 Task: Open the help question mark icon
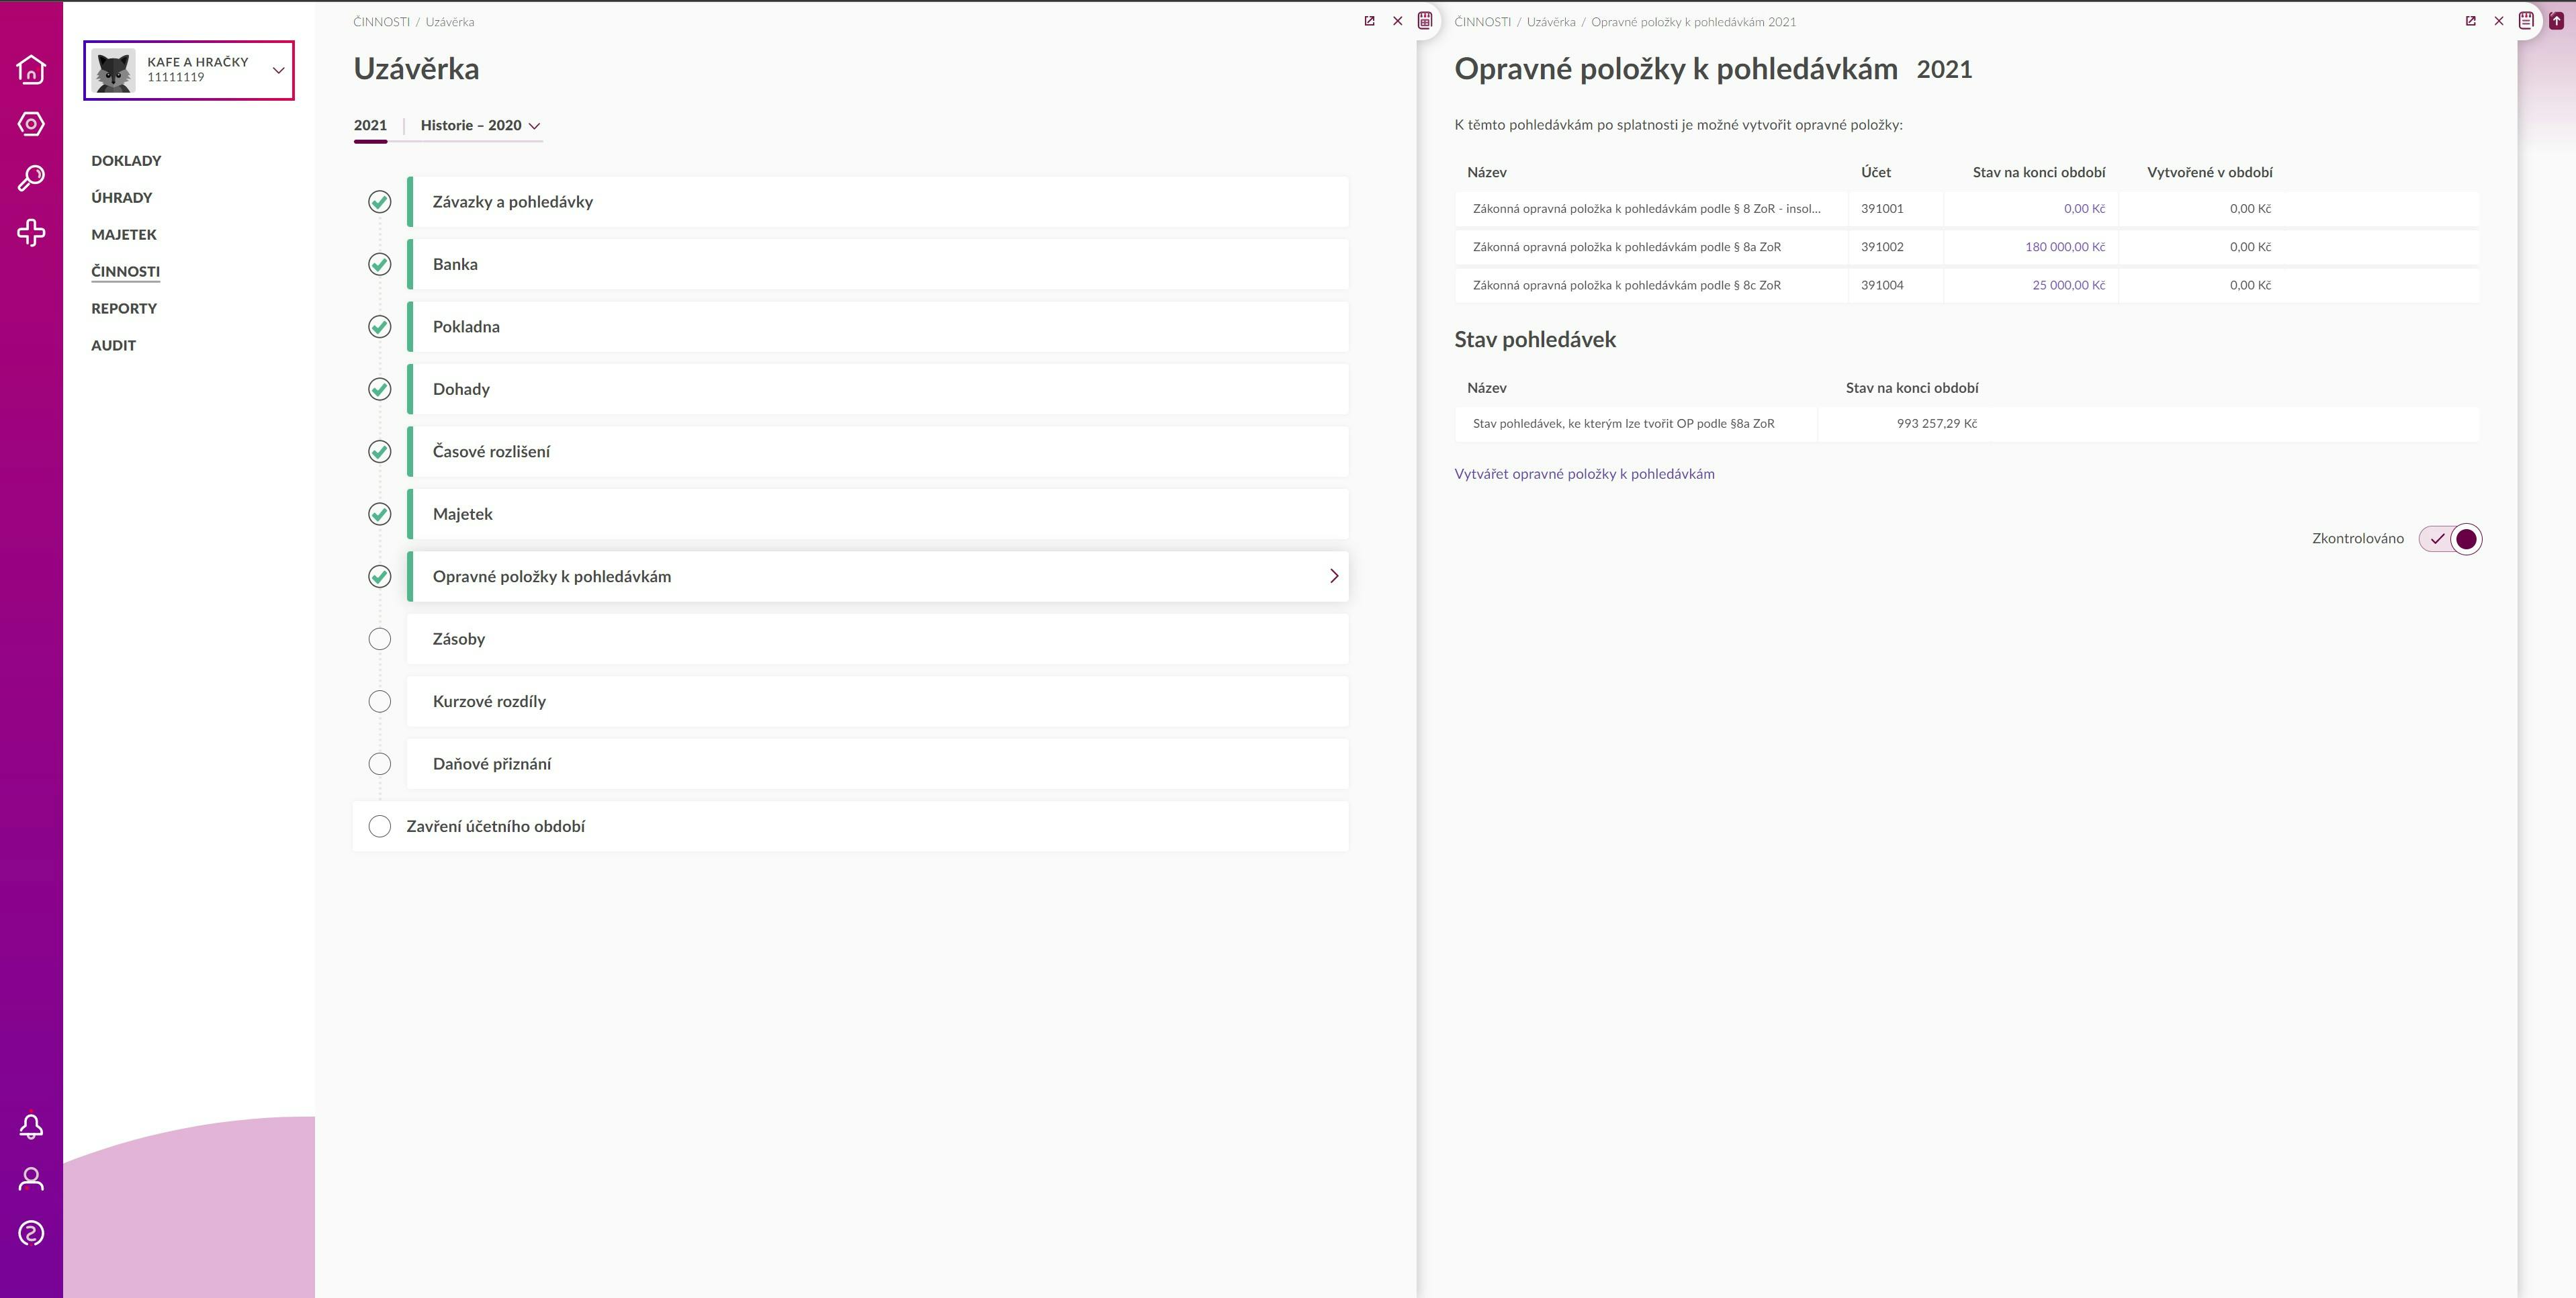[x=31, y=1233]
